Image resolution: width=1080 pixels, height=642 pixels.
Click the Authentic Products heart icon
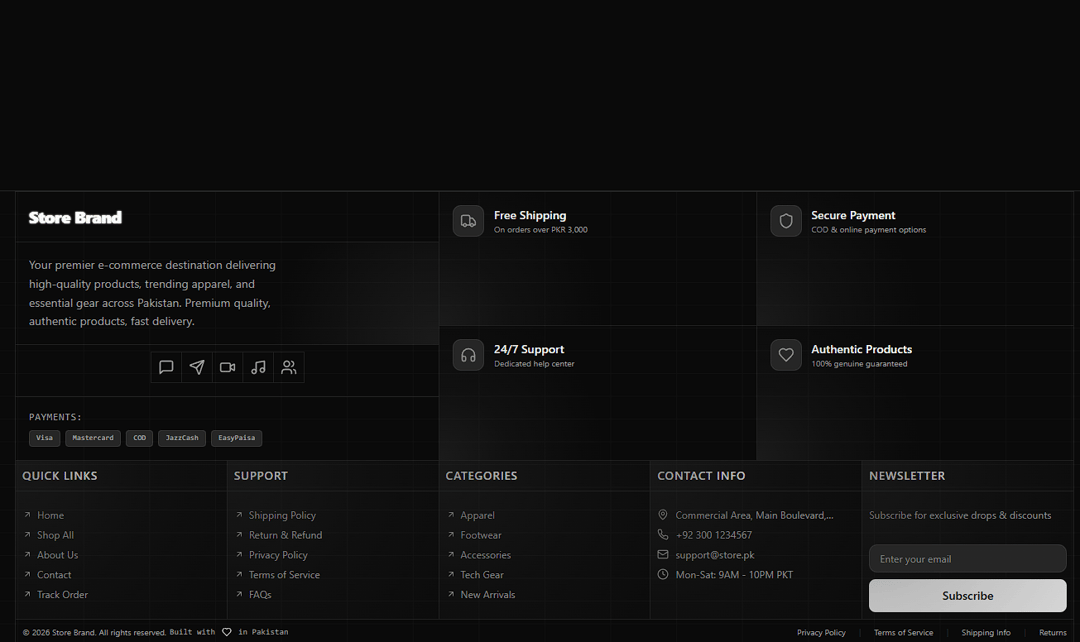(x=786, y=355)
